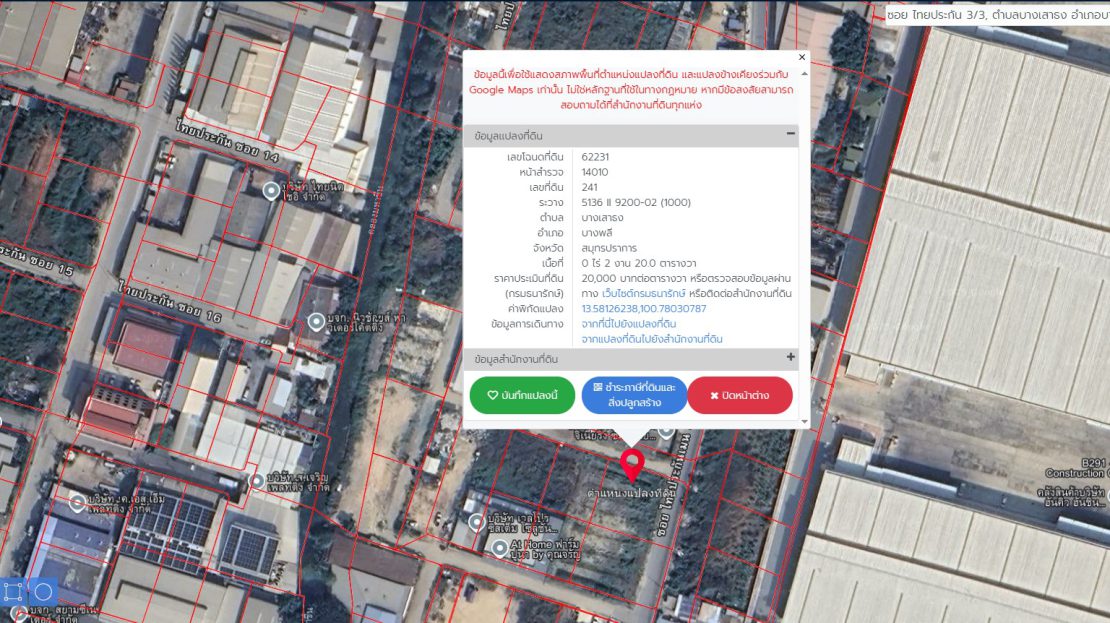Open the จากที่นี่ไปยังแปลงที่ดิน directions link

(x=628, y=324)
